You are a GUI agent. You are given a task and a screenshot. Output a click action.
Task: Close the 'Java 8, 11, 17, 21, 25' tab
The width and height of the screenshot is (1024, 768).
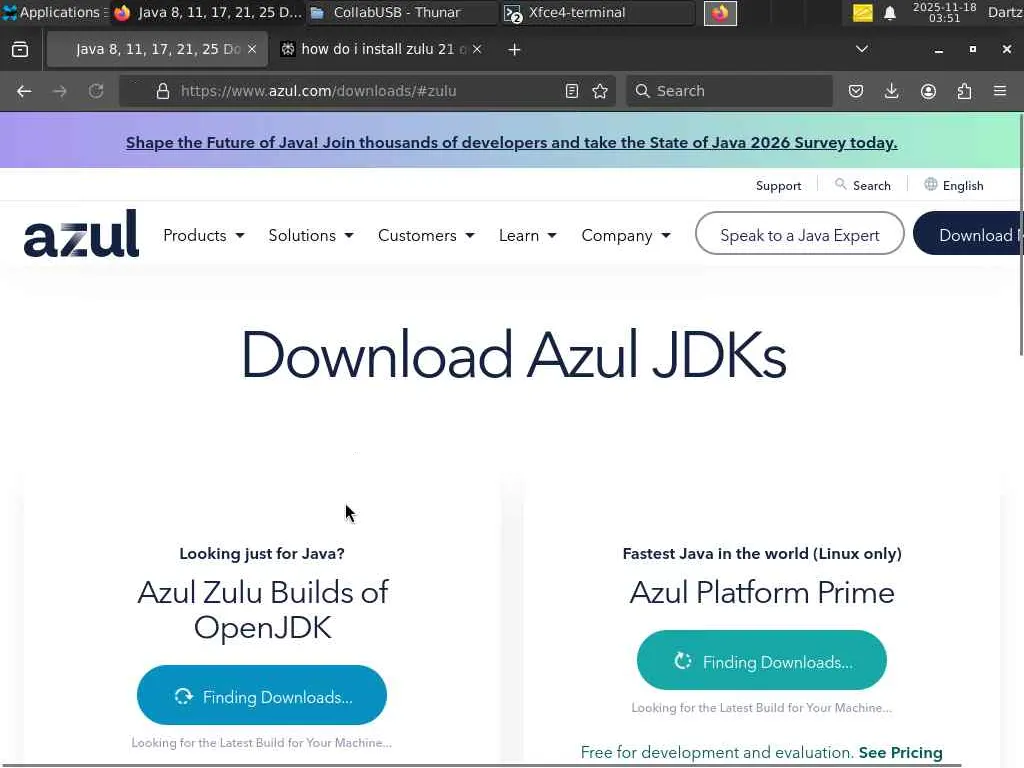(251, 49)
